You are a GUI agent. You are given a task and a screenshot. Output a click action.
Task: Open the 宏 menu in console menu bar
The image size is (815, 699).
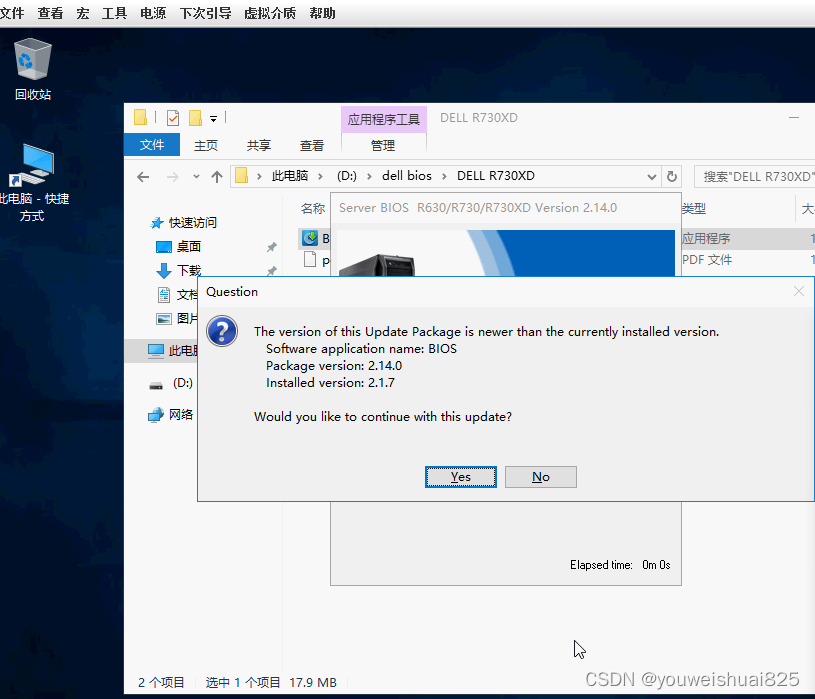pos(83,13)
